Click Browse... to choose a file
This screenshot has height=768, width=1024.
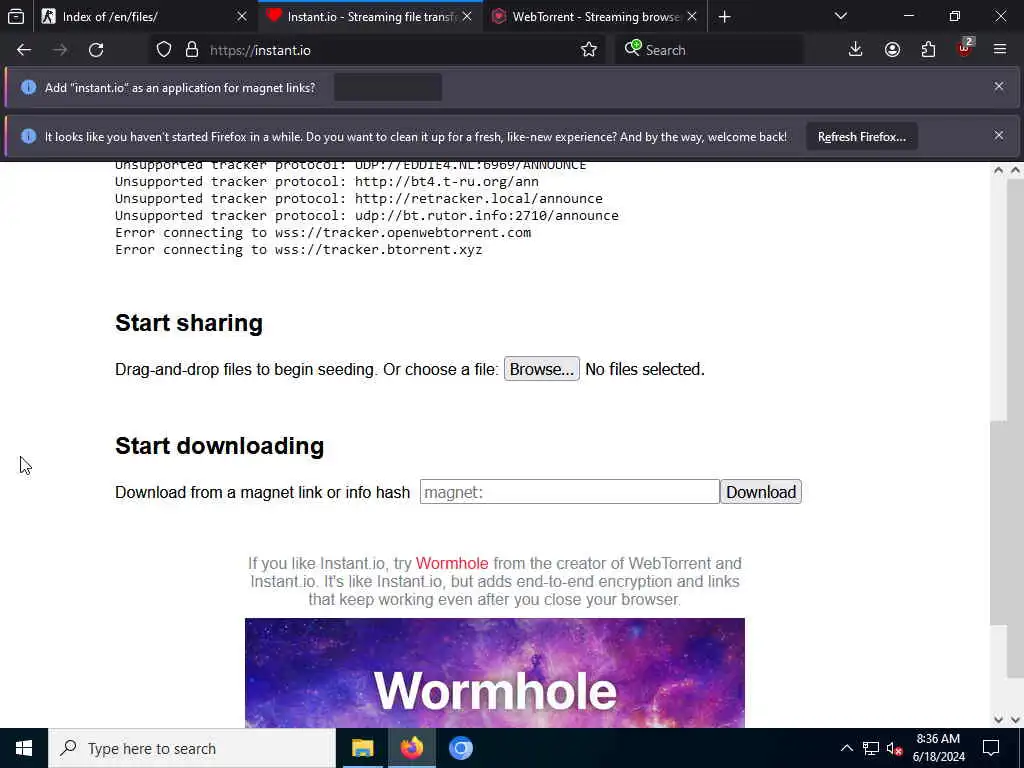point(541,369)
